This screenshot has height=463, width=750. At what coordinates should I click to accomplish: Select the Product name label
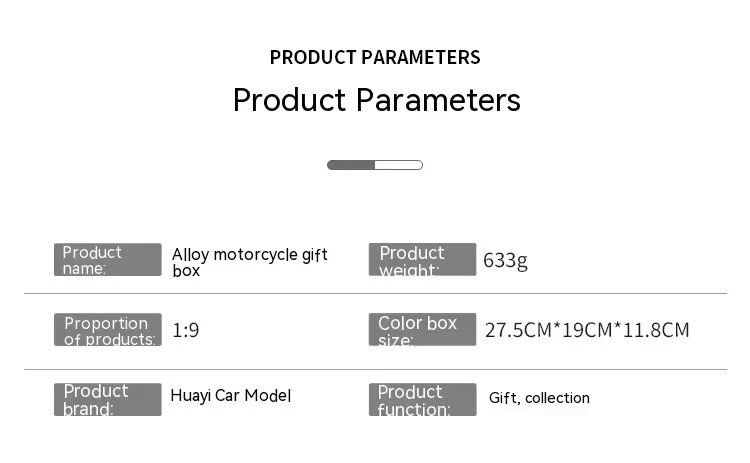point(107,260)
